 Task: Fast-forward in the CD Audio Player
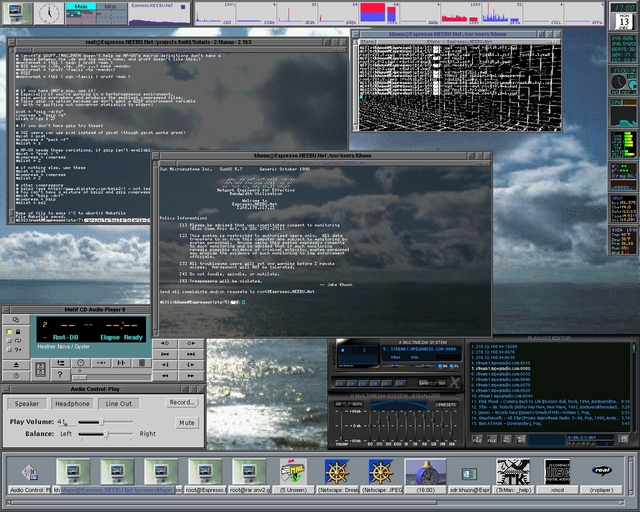(x=191, y=375)
